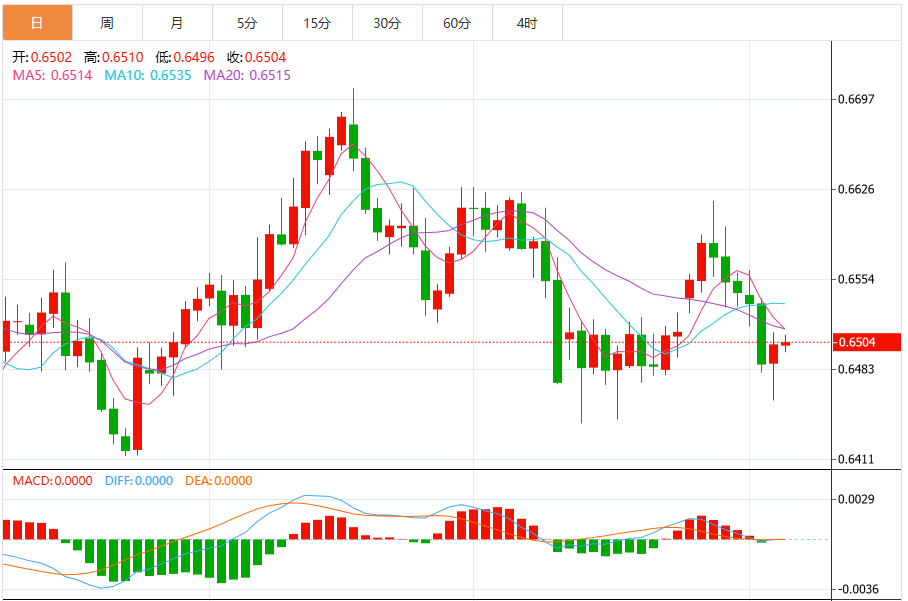Switch to the 4时 chart tab
This screenshot has width=908, height=601.
tap(527, 22)
